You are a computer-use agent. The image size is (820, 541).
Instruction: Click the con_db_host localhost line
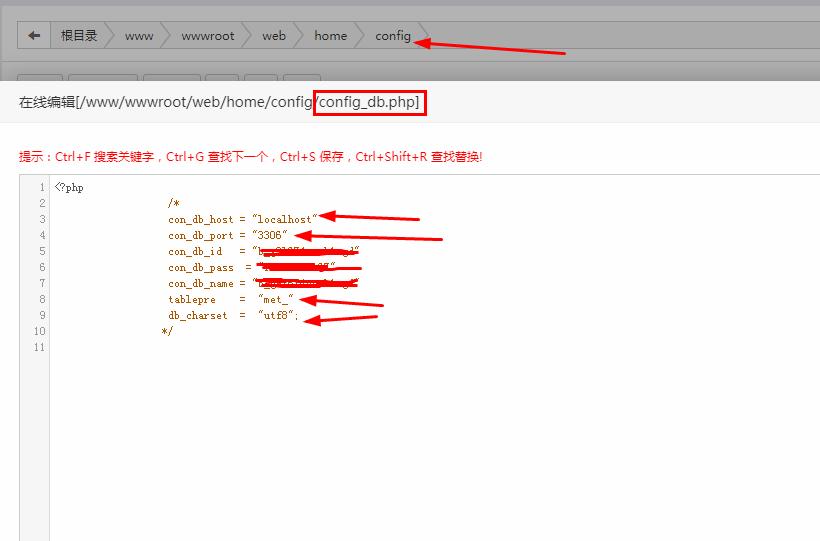pyautogui.click(x=241, y=220)
